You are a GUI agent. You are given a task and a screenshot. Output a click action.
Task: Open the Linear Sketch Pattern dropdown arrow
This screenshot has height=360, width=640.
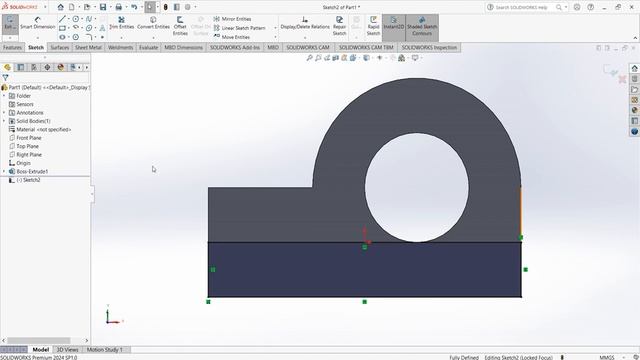tap(275, 28)
